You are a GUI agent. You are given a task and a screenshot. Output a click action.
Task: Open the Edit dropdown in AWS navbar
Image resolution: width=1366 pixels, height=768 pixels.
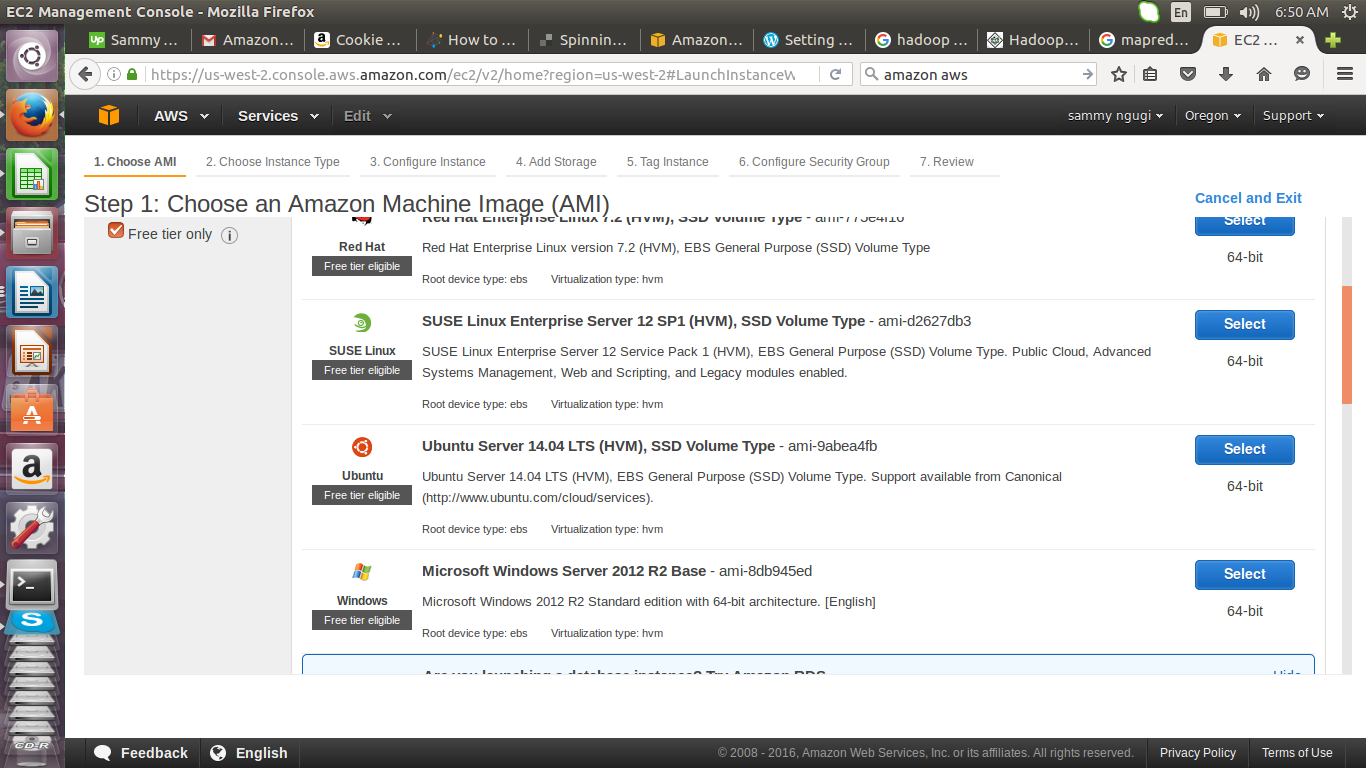(368, 116)
